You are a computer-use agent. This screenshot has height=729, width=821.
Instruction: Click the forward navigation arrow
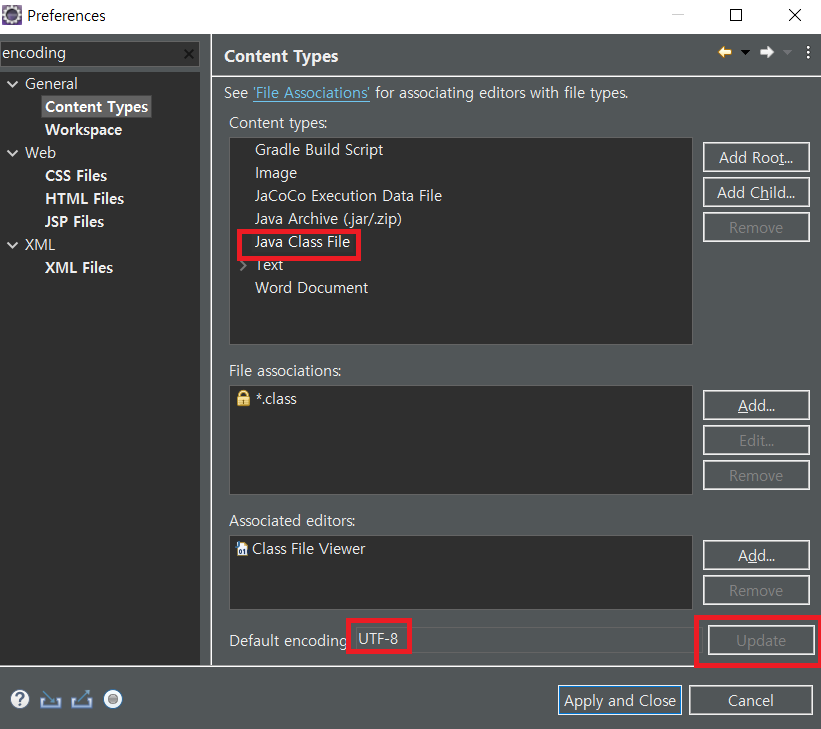click(x=767, y=52)
